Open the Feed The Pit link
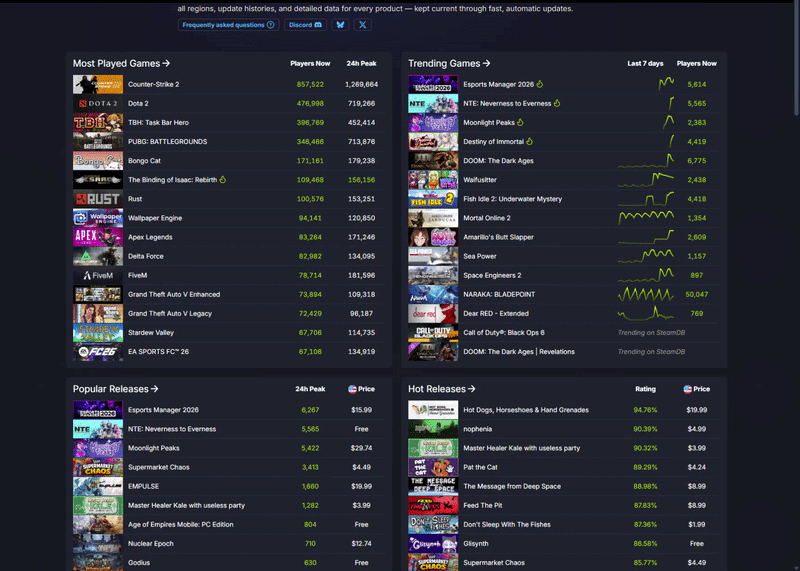Viewport: 800px width, 571px height. [x=482, y=505]
